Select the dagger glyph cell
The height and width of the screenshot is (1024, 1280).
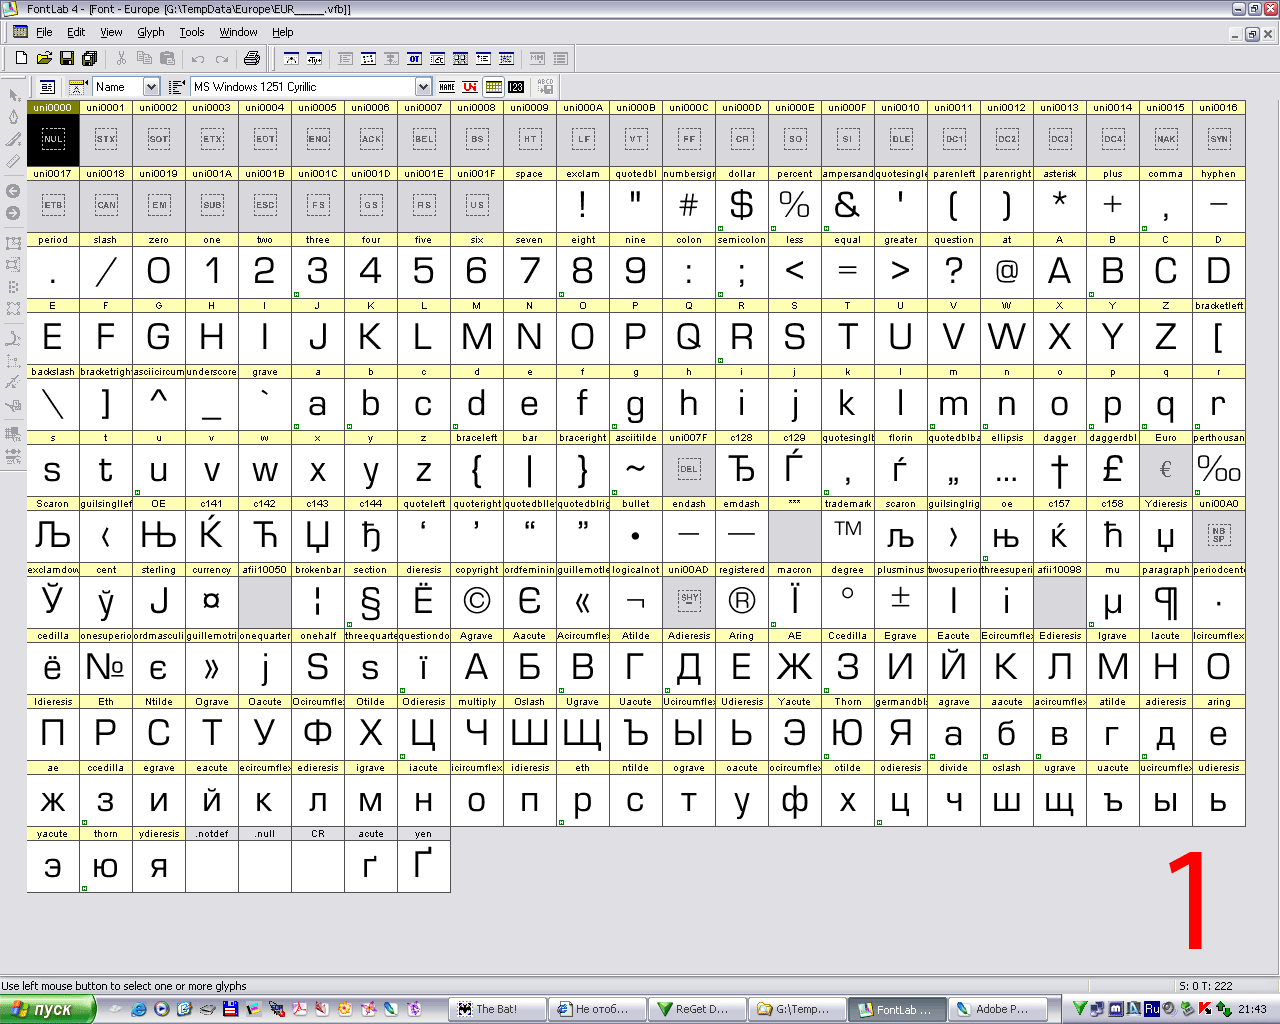click(x=1059, y=463)
